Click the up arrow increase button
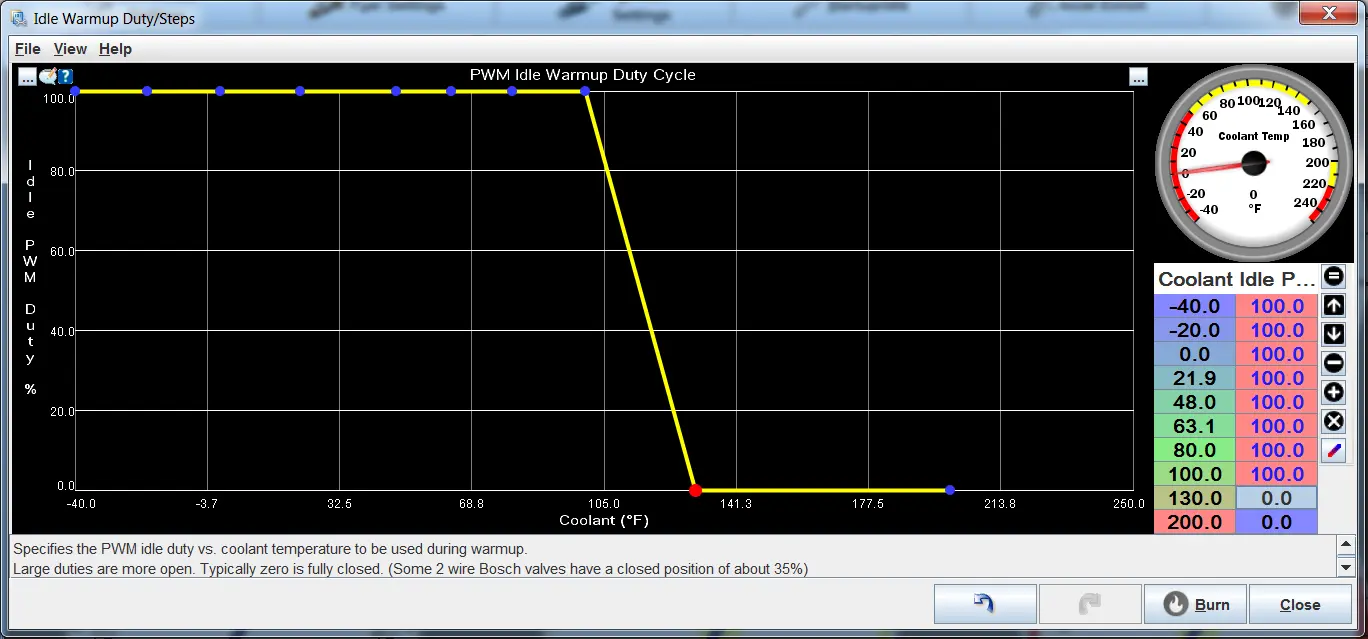The height and width of the screenshot is (639, 1368). click(1333, 305)
